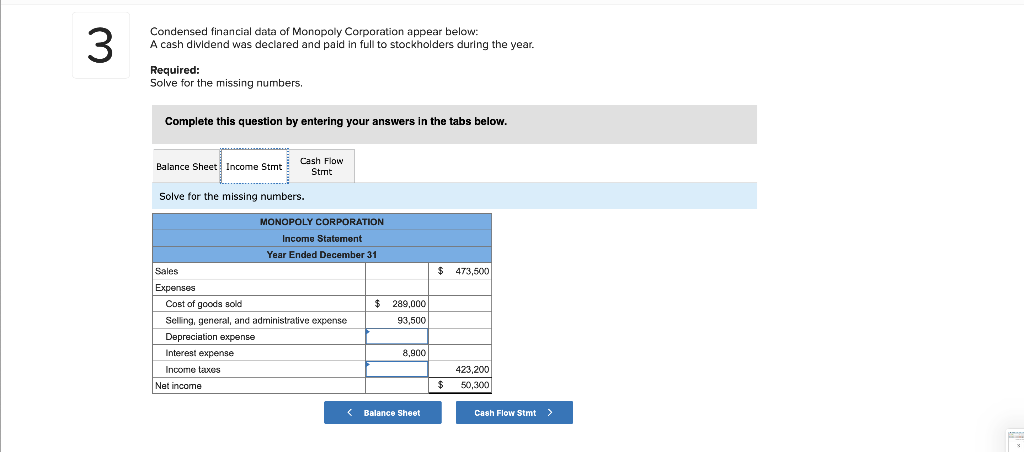
Task: Click the Required heading
Action: [175, 70]
